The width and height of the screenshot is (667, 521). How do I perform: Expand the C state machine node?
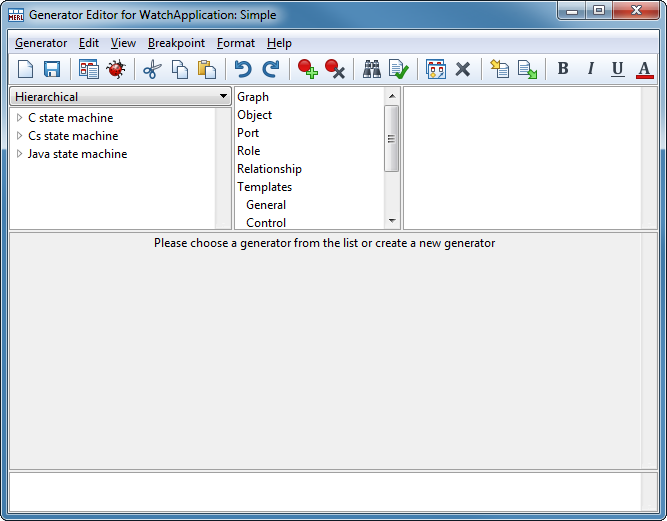19,117
